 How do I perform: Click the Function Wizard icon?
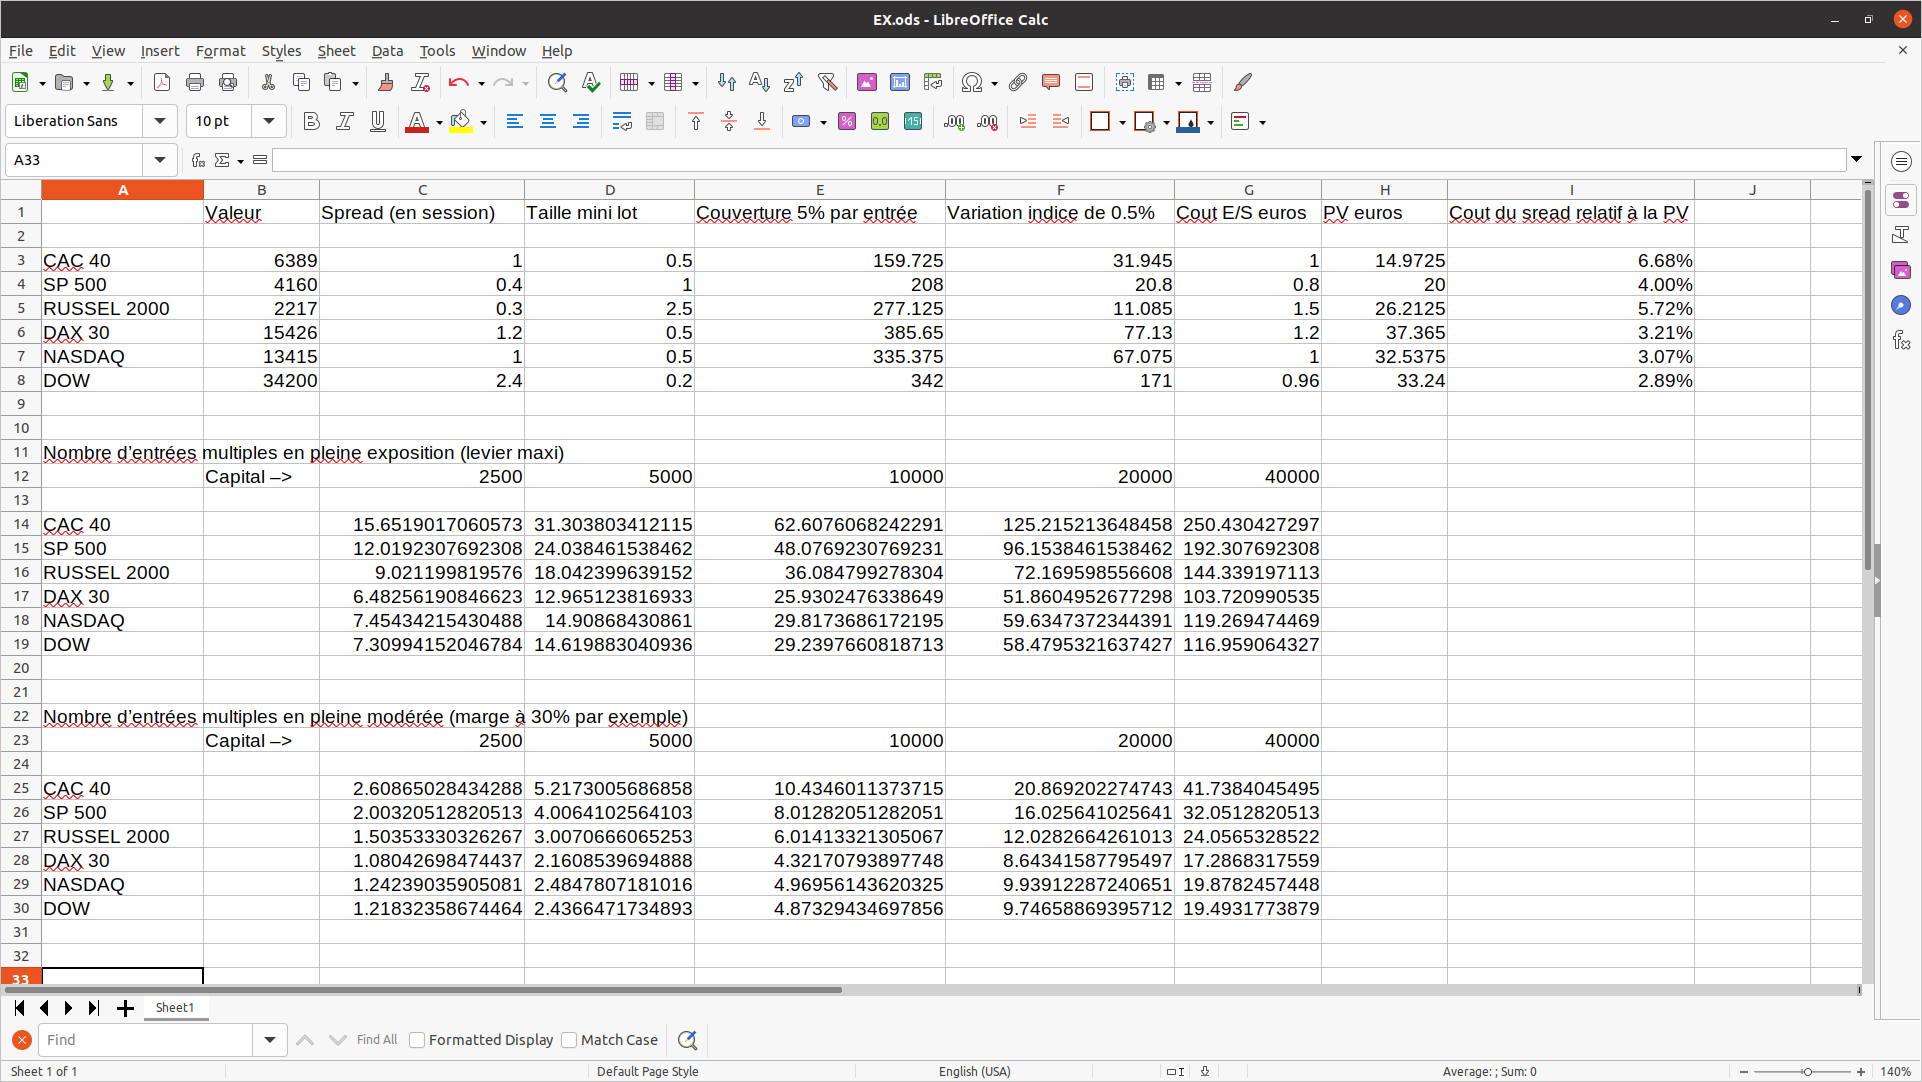click(198, 160)
